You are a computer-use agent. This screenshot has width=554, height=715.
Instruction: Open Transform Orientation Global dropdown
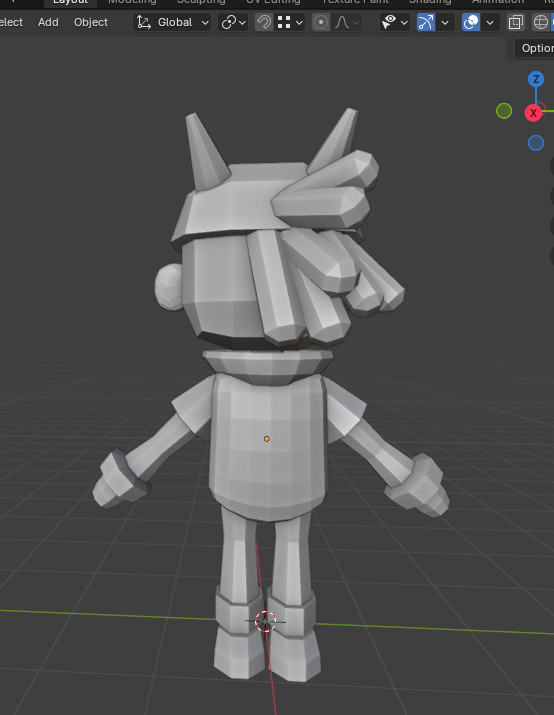(172, 22)
